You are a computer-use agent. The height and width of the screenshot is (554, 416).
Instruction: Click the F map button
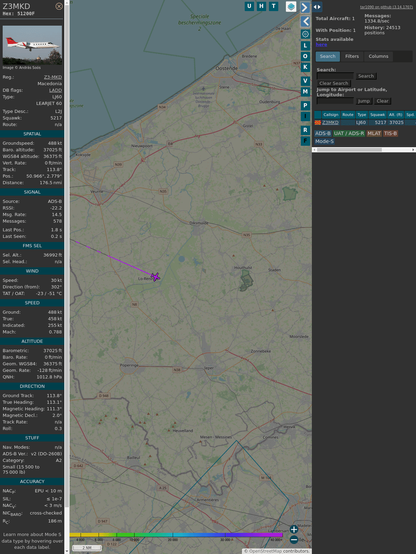point(305,141)
